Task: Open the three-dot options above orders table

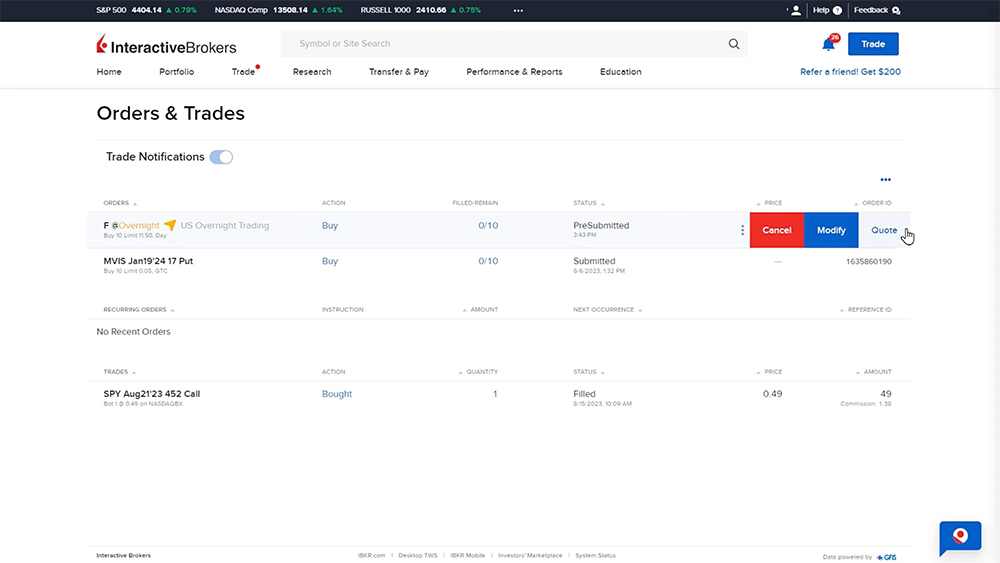Action: (885, 180)
